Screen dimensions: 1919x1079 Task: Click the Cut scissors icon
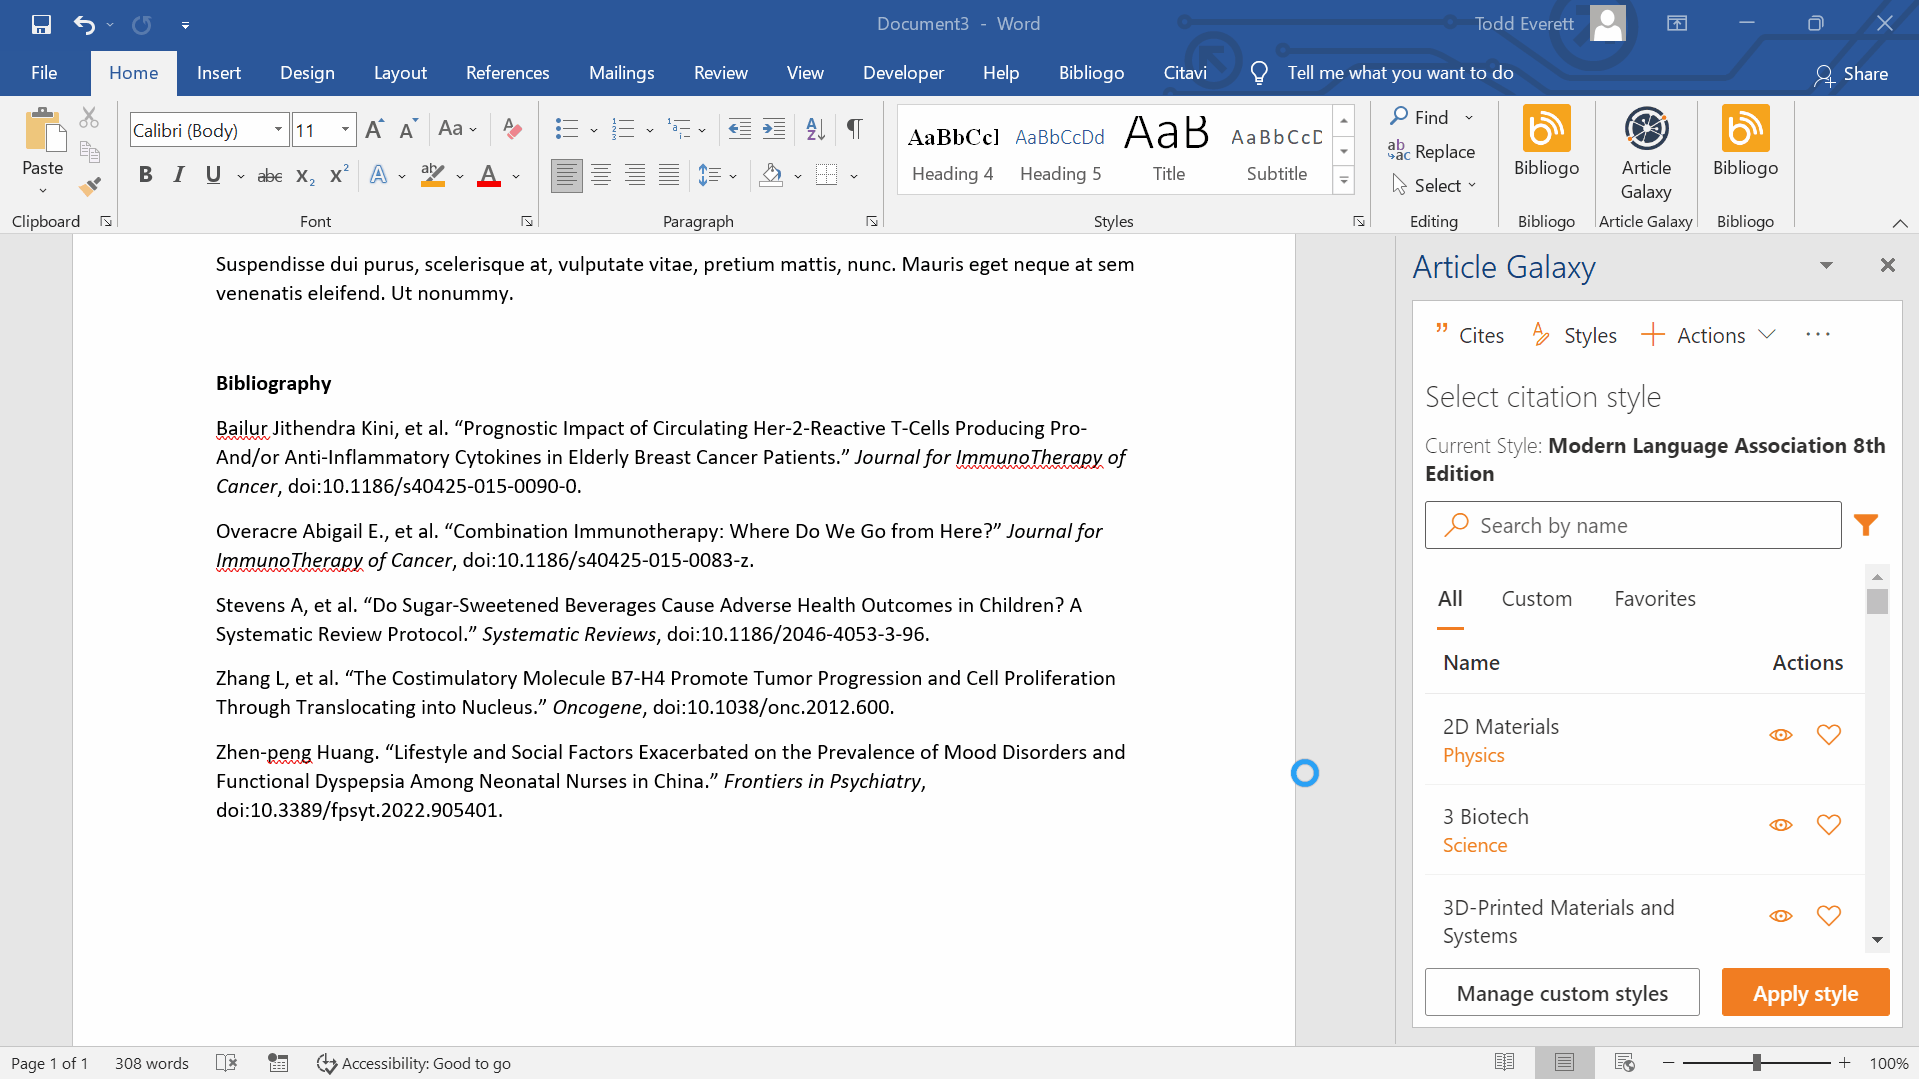pos(89,118)
